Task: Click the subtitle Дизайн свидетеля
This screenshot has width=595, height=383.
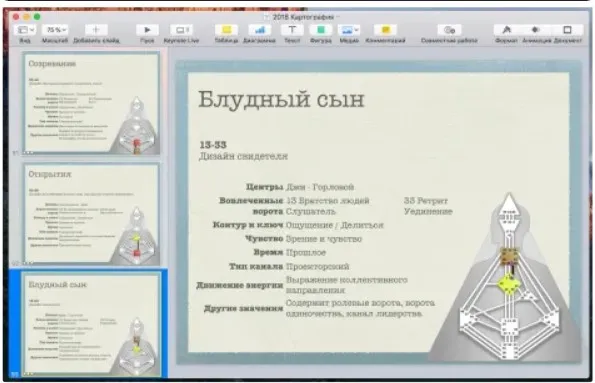Action: click(x=243, y=156)
